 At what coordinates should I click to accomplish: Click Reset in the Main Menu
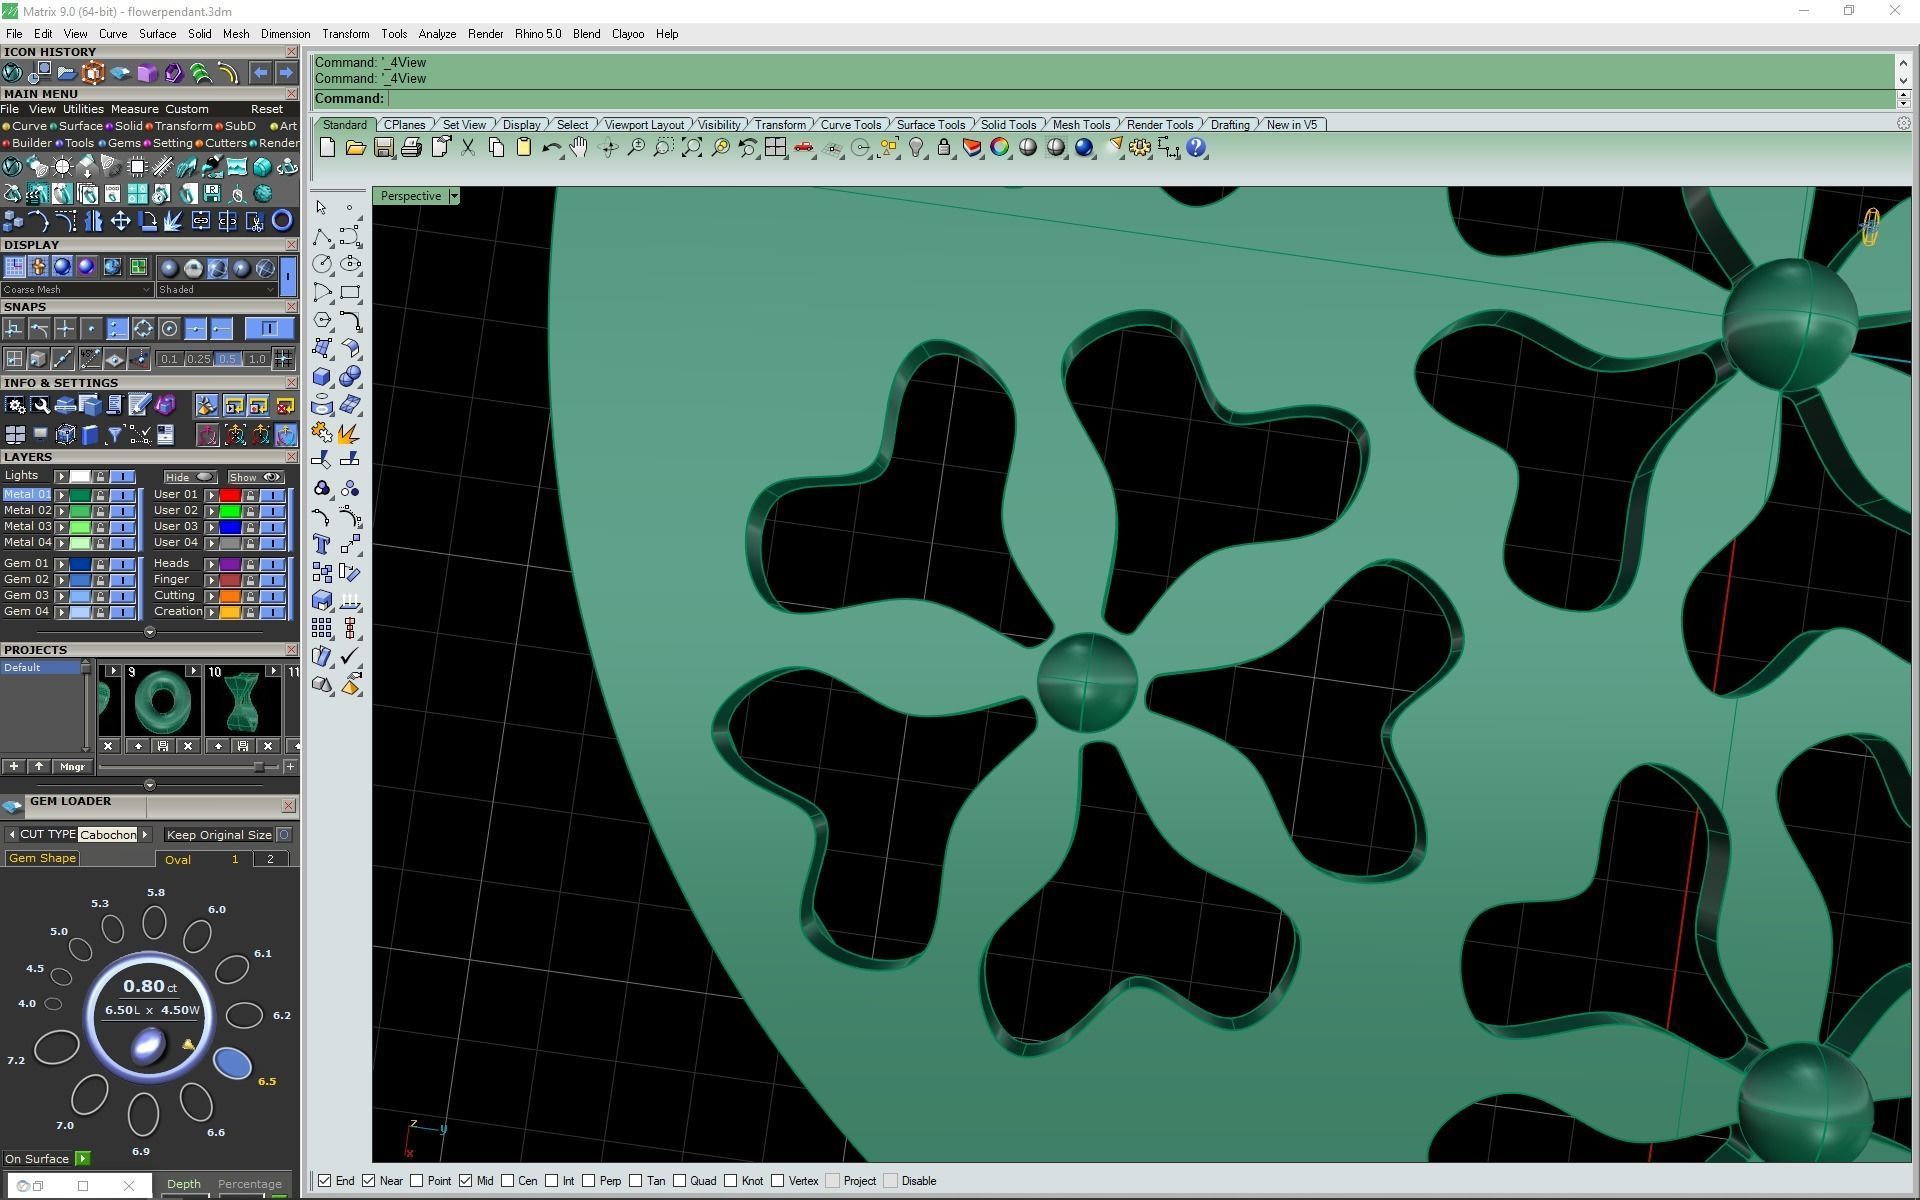click(x=267, y=109)
